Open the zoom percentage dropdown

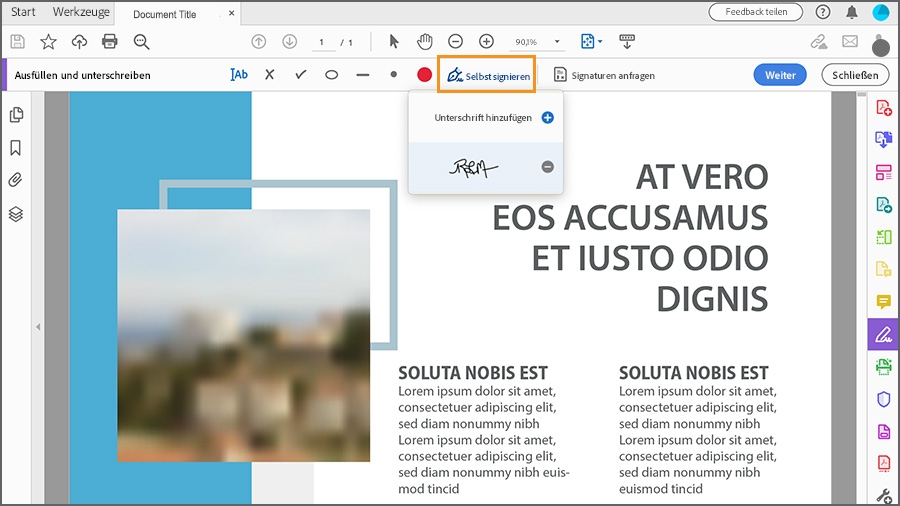pos(556,42)
